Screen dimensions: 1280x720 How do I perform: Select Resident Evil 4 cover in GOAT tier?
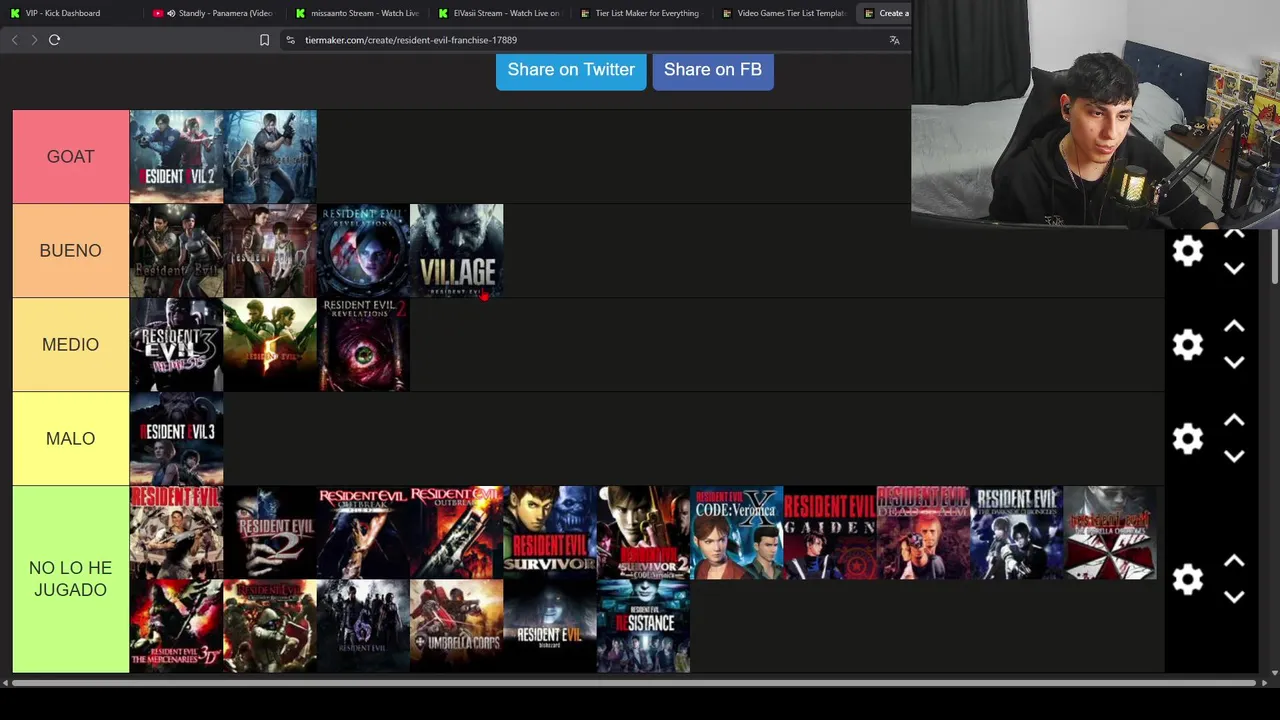pyautogui.click(x=270, y=157)
